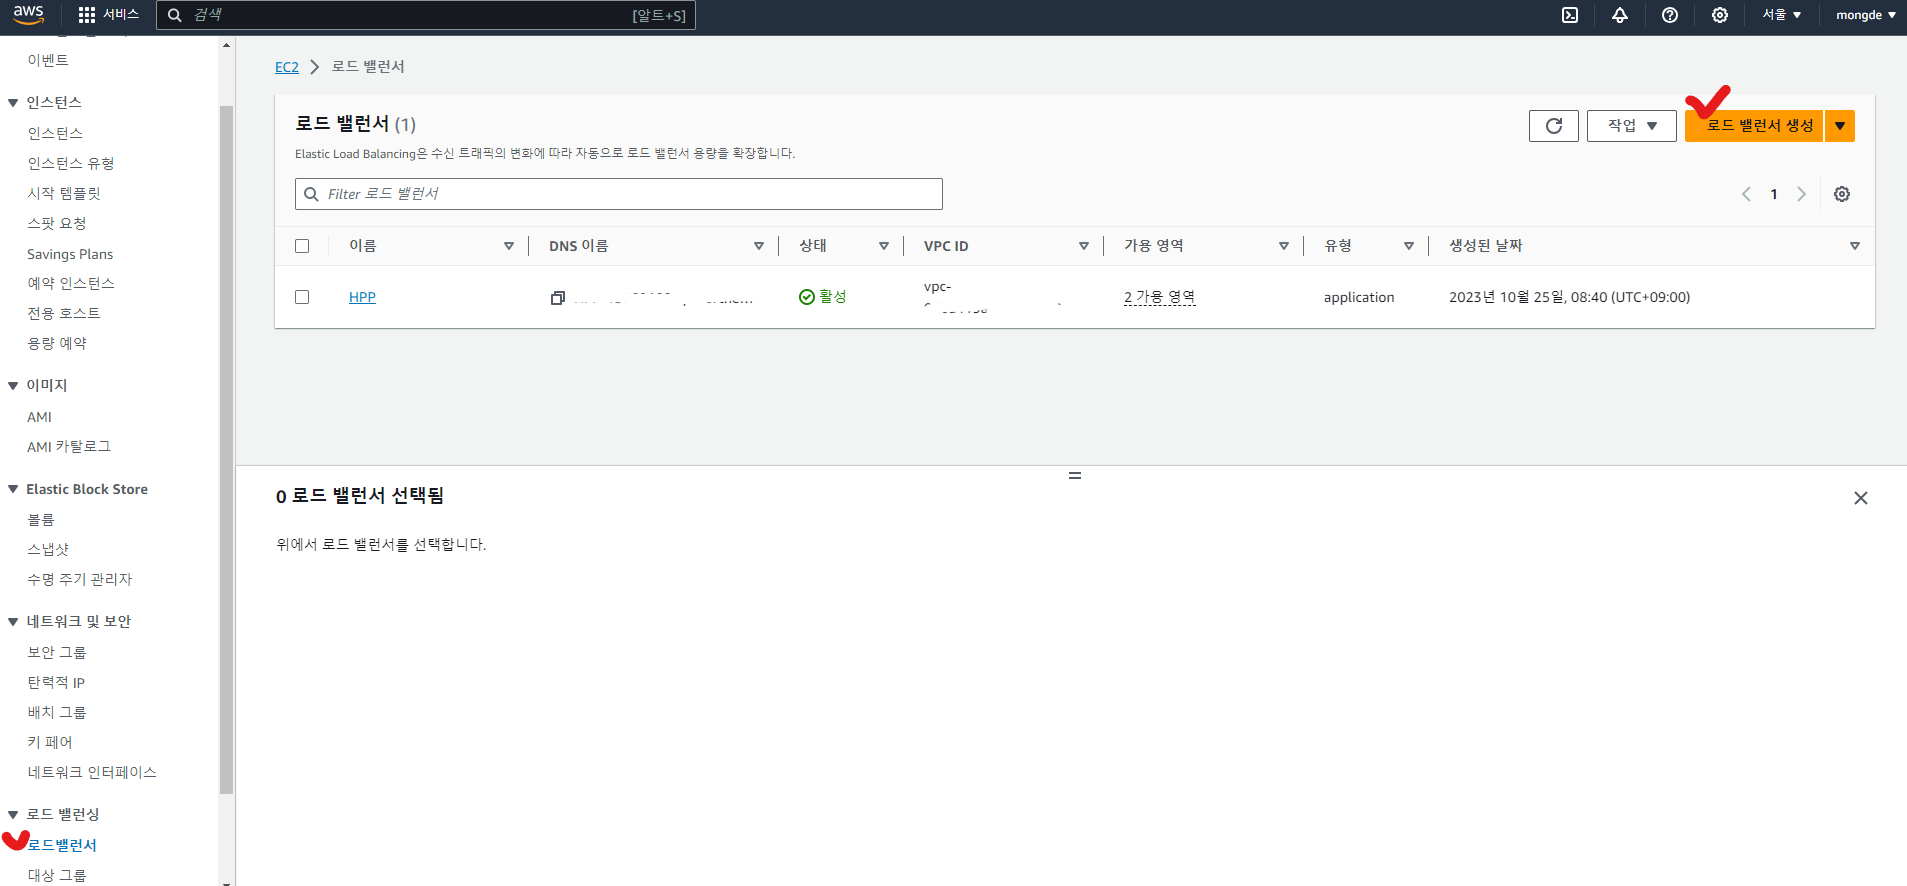Image resolution: width=1907 pixels, height=886 pixels.
Task: Go to the next page arrow
Action: point(1801,194)
